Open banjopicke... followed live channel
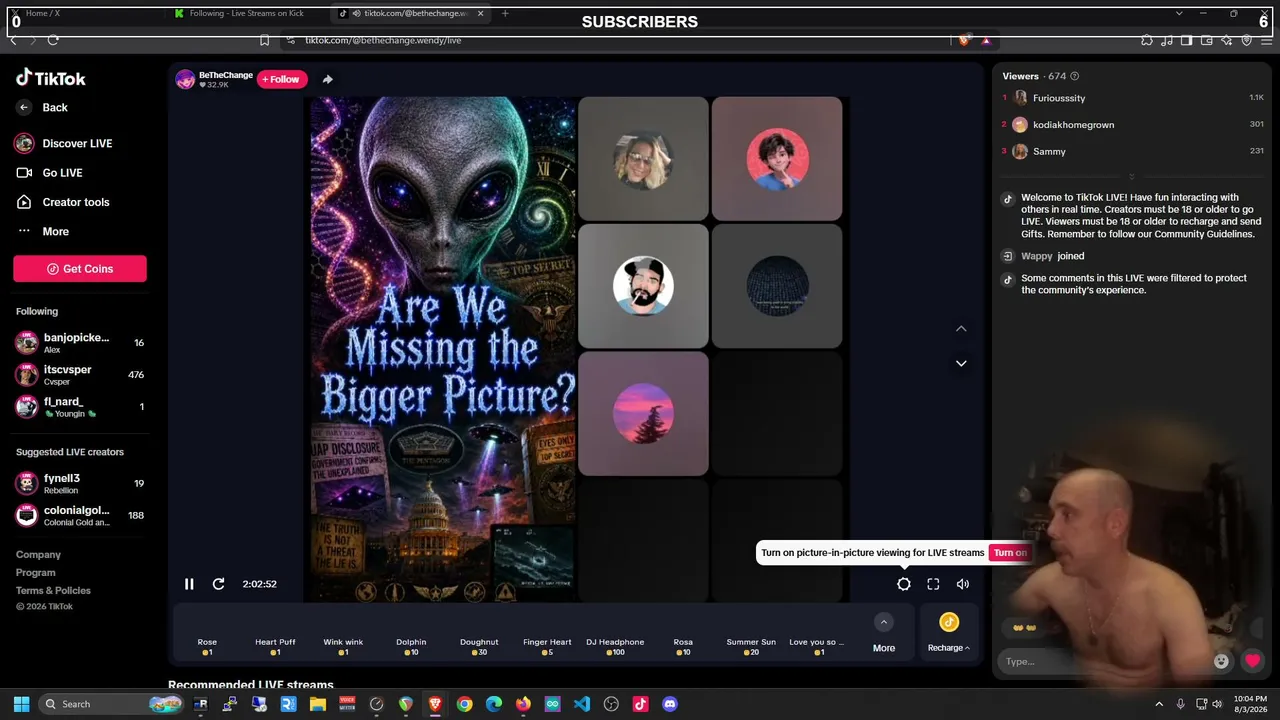Screen dimensions: 1280x720 80,343
